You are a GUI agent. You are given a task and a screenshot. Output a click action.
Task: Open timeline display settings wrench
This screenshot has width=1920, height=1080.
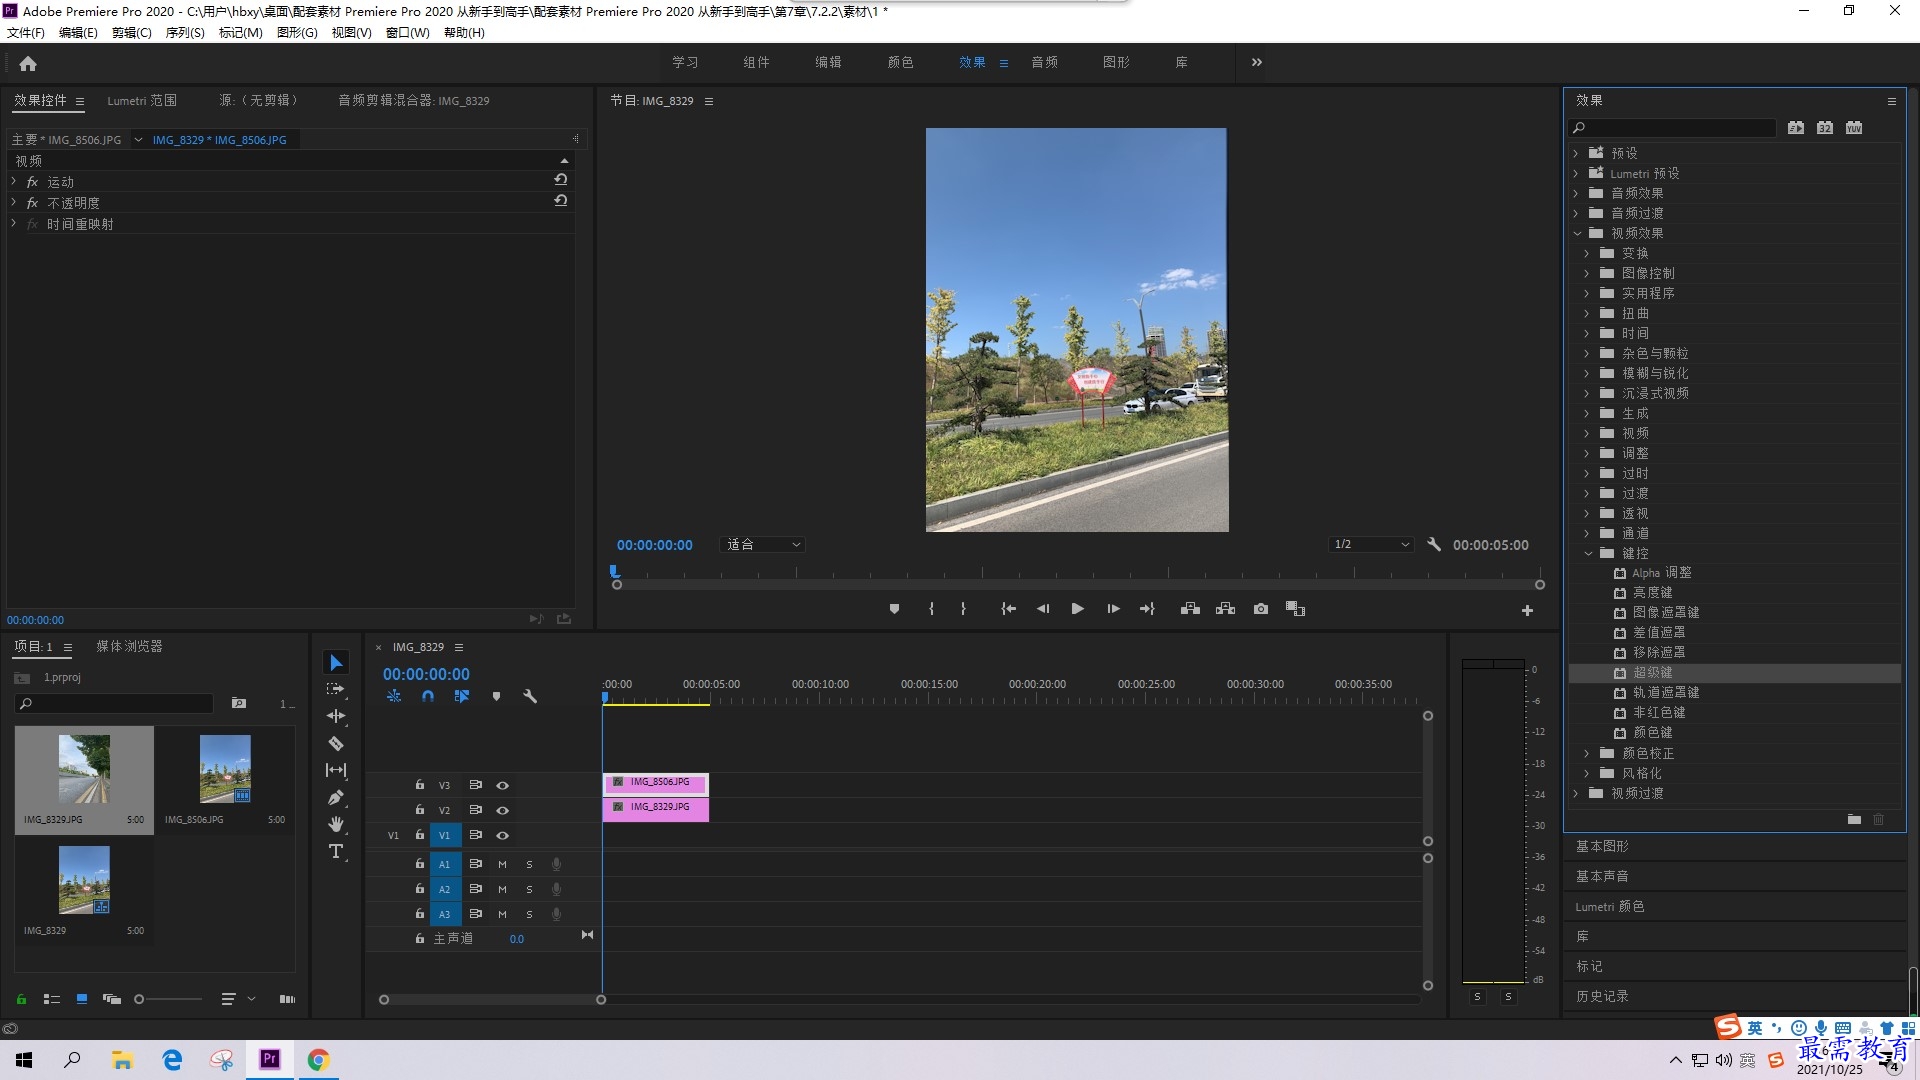[530, 696]
